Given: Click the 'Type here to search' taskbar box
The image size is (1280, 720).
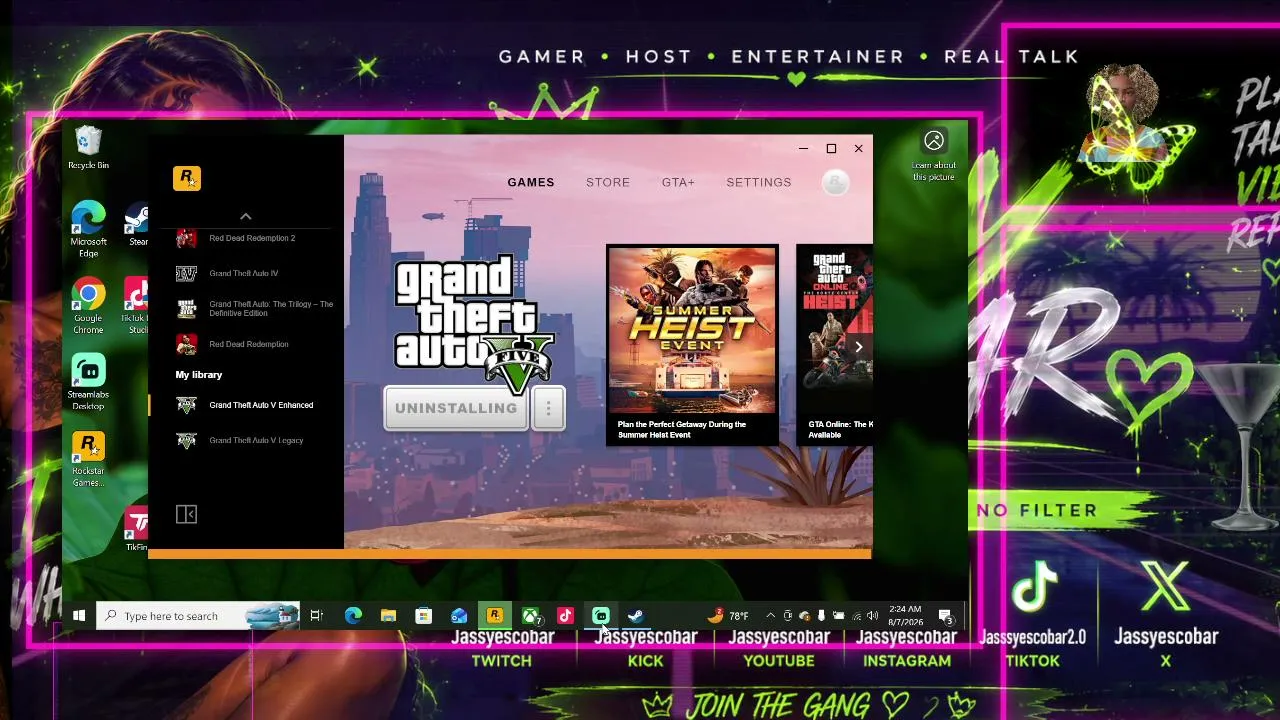Looking at the screenshot, I should [198, 616].
